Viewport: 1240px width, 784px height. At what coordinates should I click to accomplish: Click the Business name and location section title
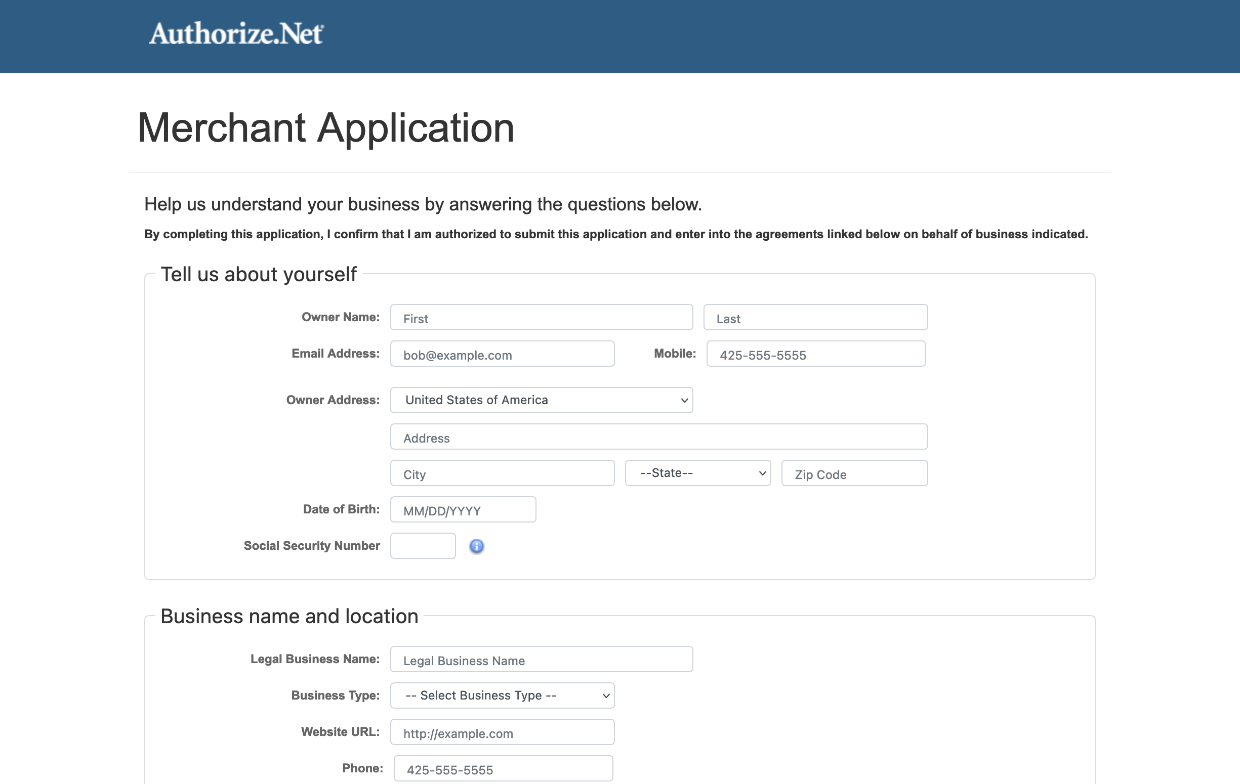click(x=289, y=616)
